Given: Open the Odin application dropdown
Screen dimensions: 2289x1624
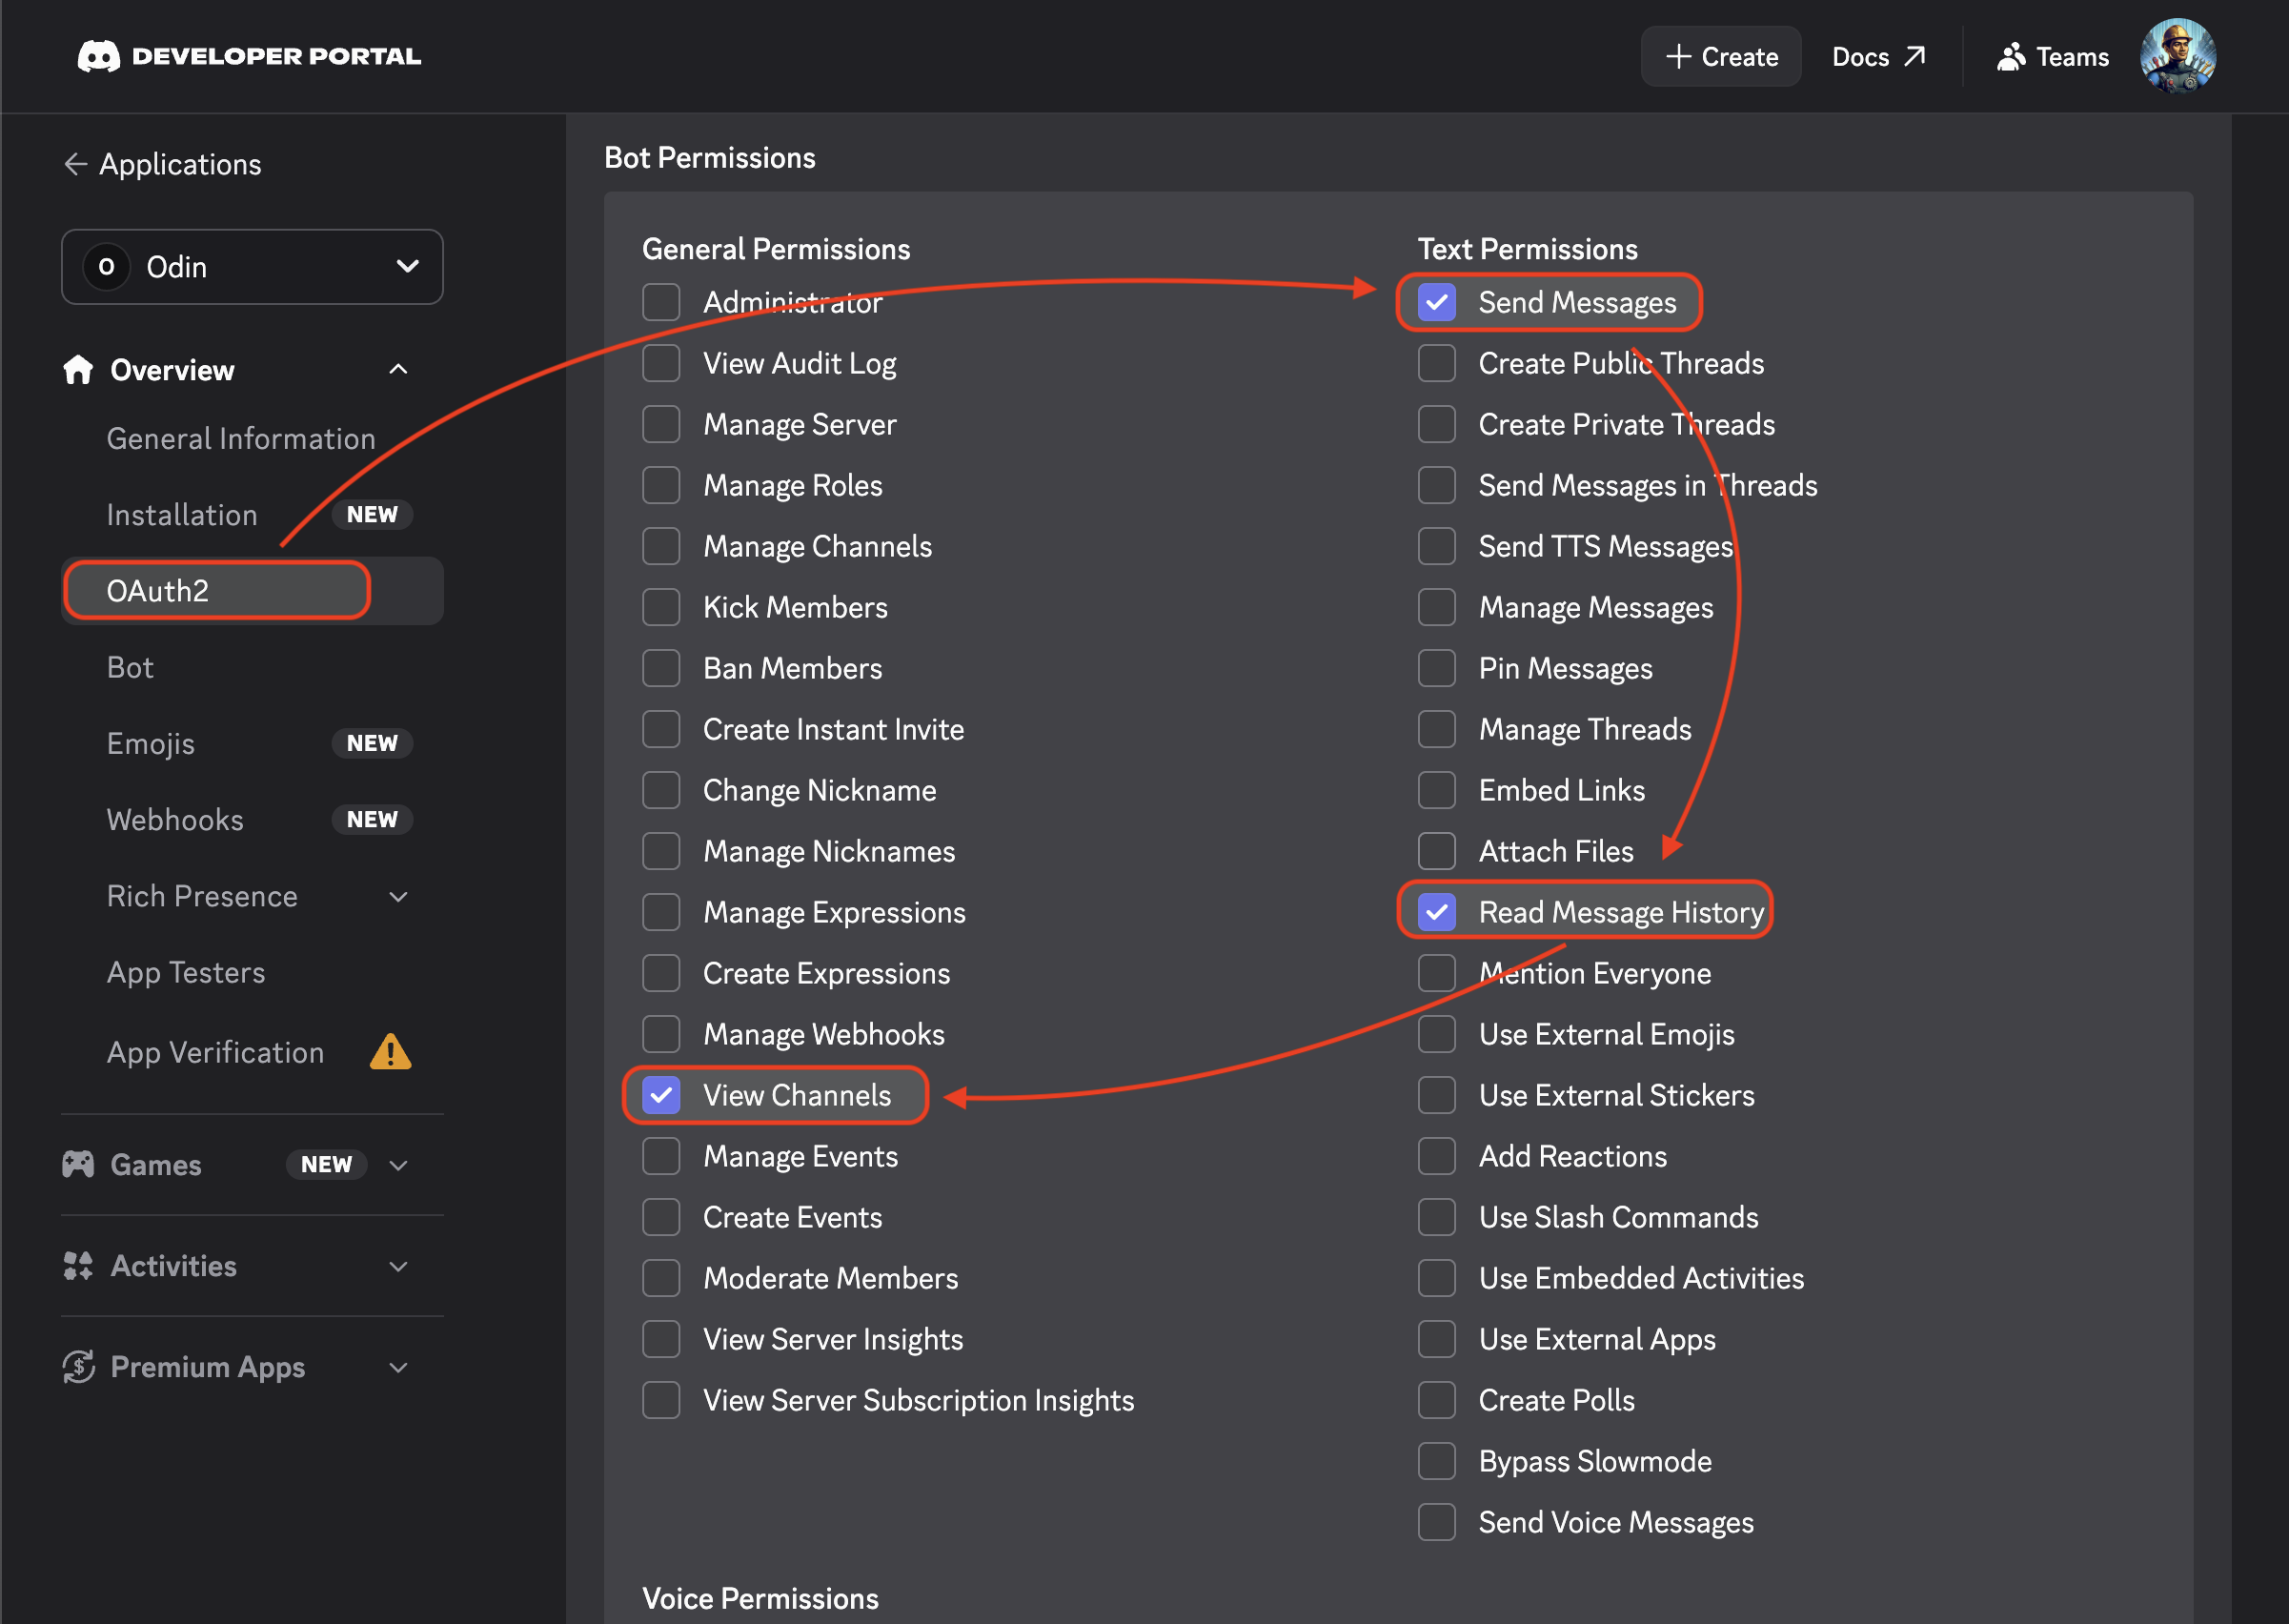Looking at the screenshot, I should coord(252,267).
